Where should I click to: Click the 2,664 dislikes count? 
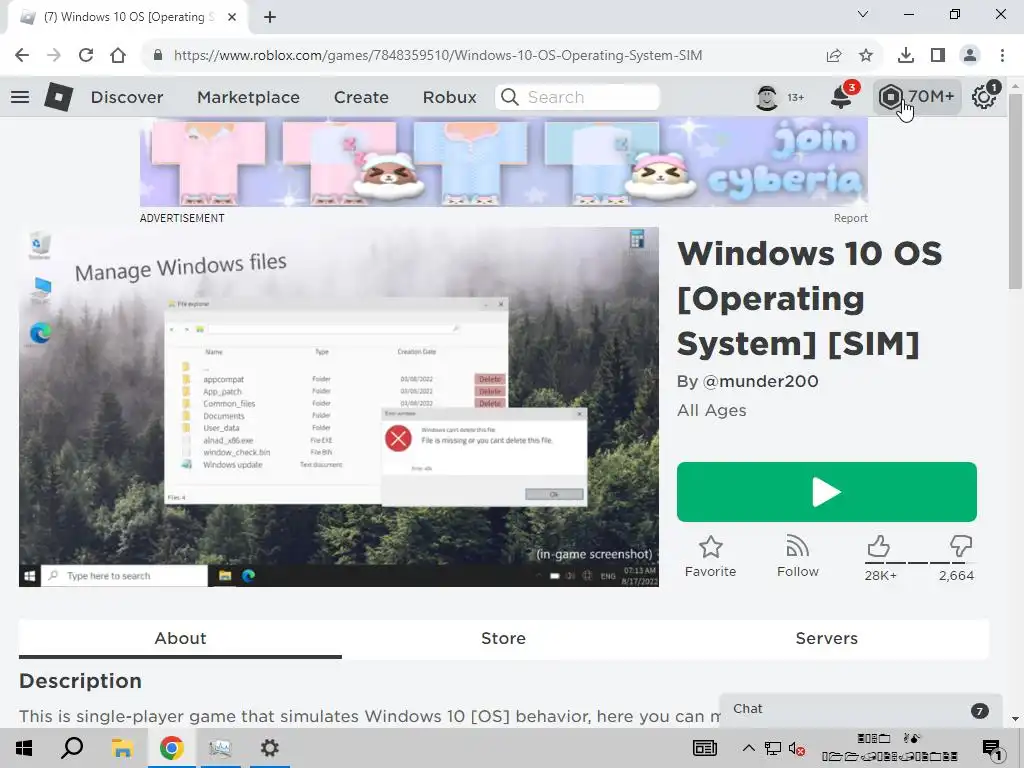click(x=956, y=575)
